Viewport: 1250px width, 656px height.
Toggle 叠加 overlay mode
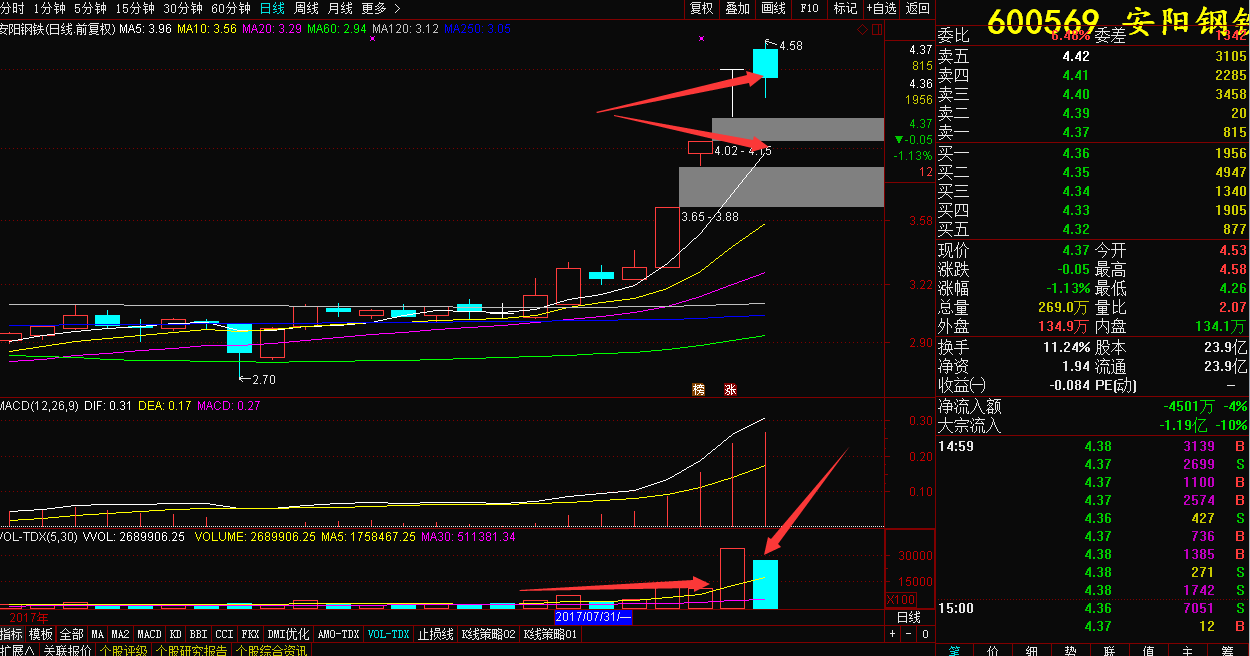[x=737, y=8]
